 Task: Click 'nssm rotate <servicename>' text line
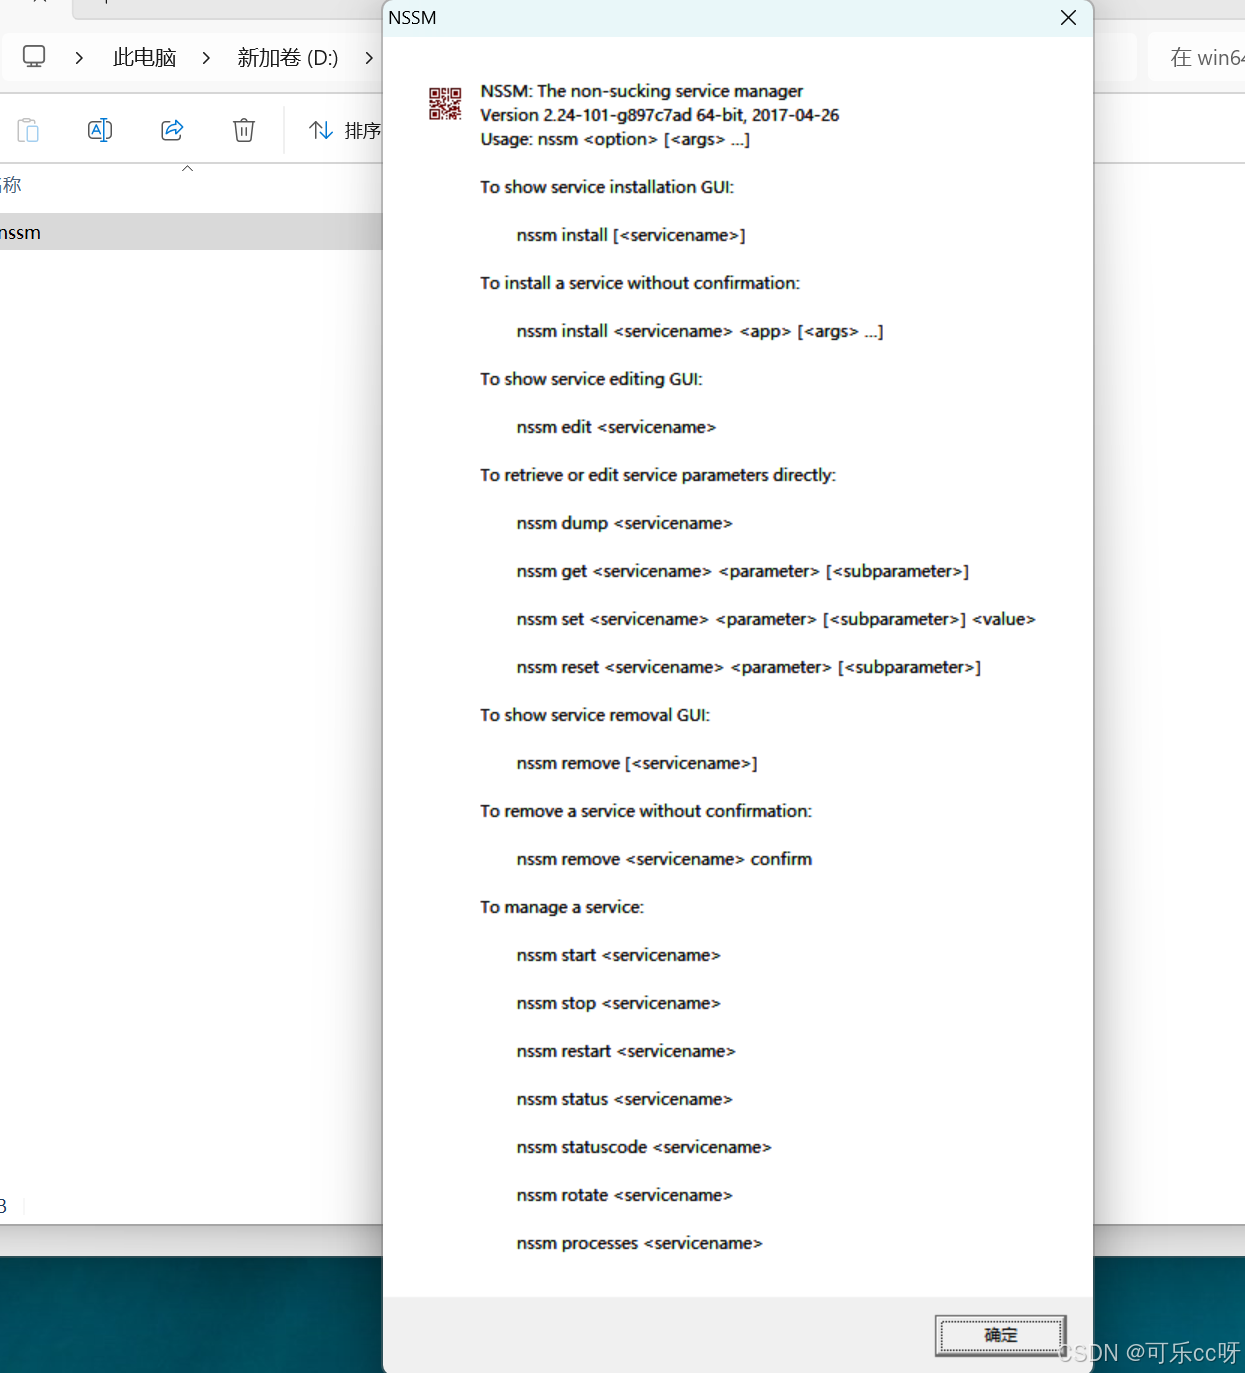coord(624,1195)
